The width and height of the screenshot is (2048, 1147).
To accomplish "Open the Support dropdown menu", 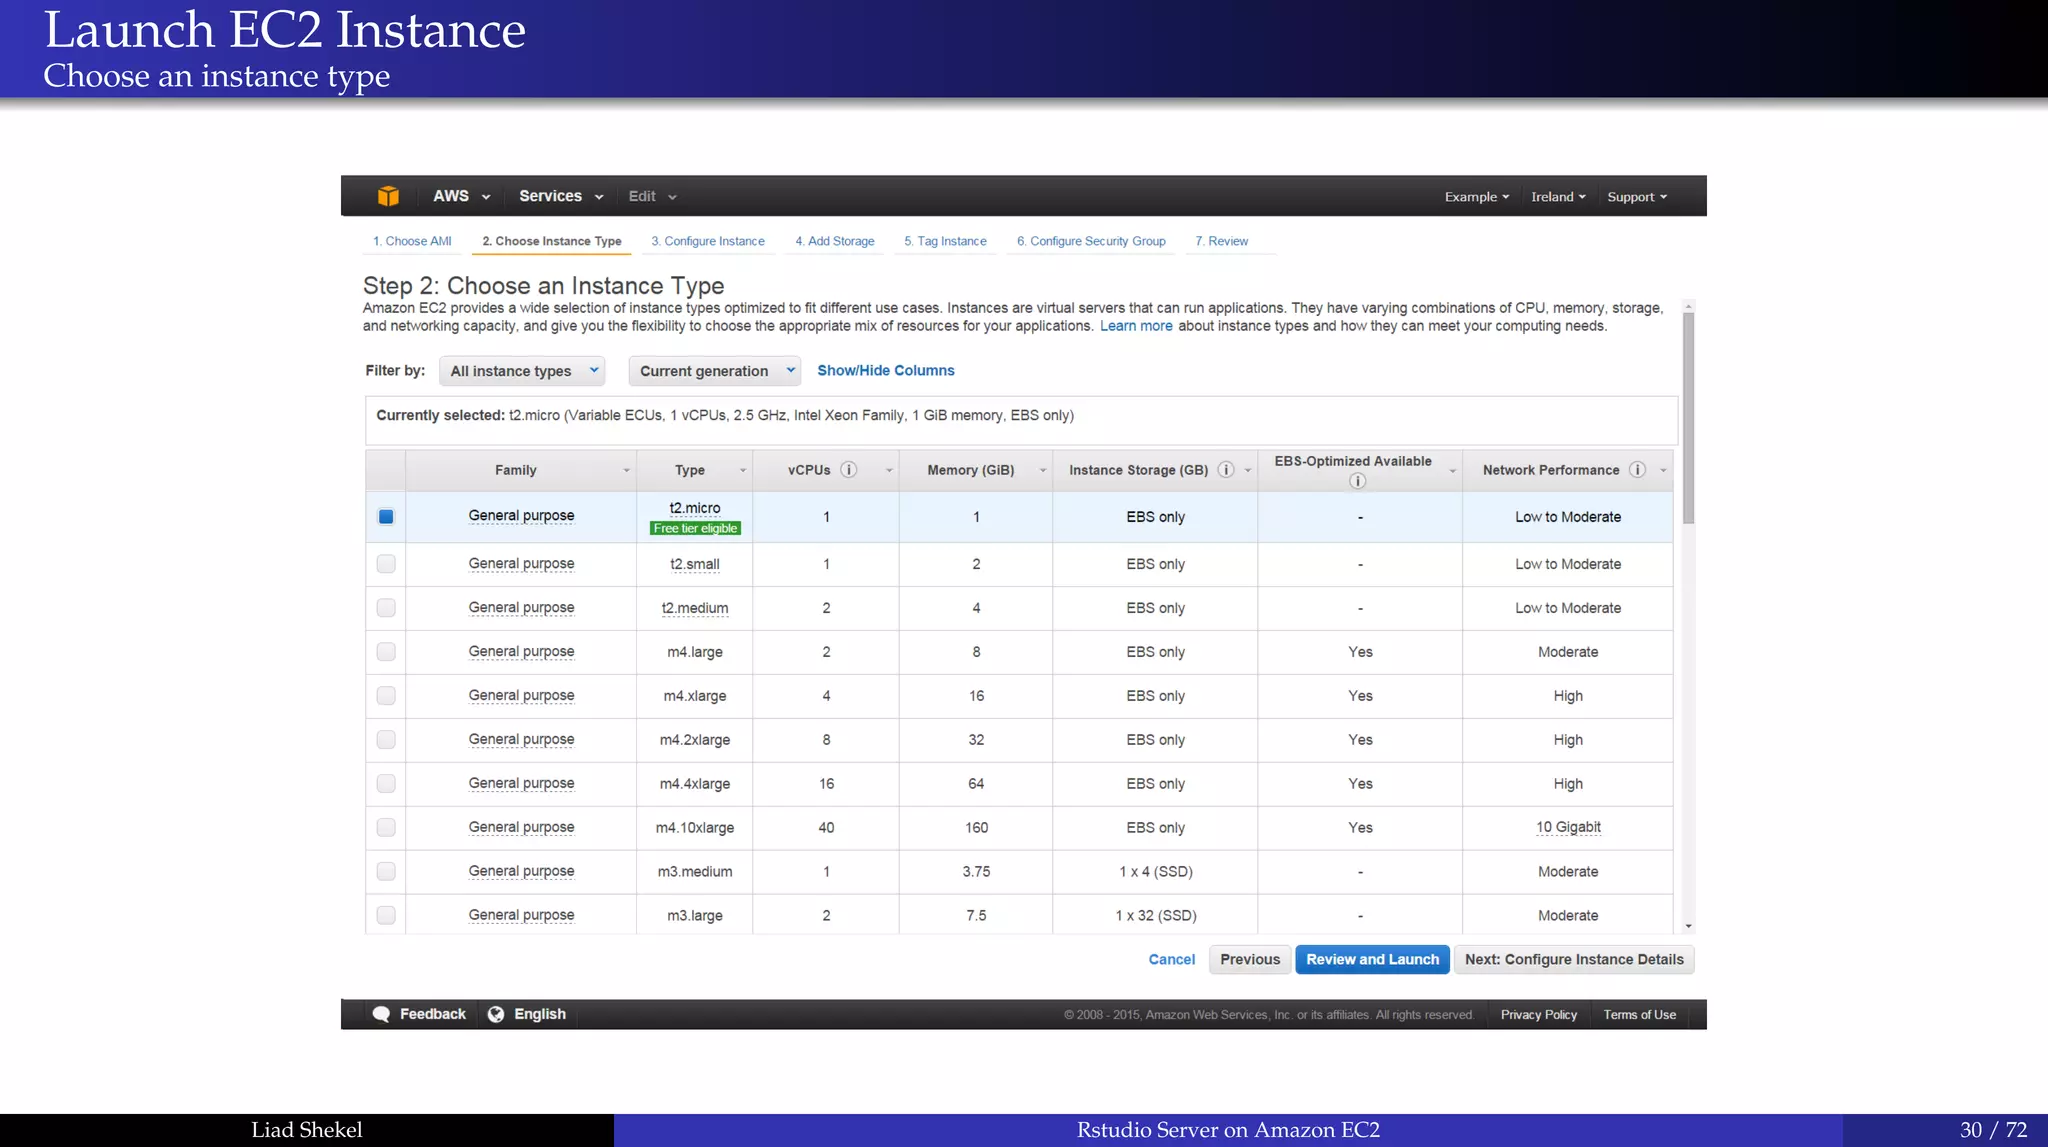I will point(1637,197).
